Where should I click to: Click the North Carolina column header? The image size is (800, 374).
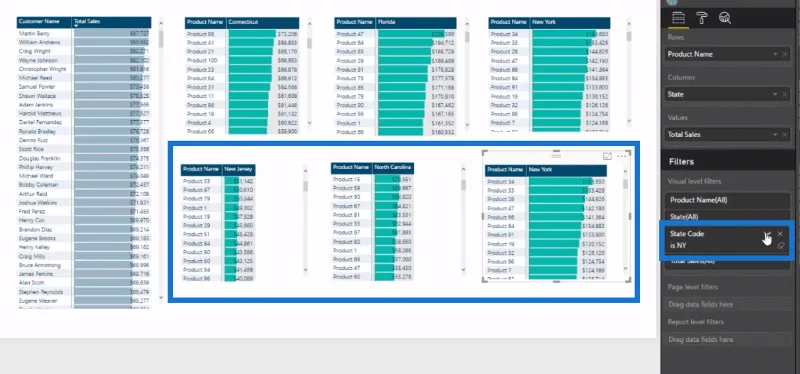click(393, 167)
